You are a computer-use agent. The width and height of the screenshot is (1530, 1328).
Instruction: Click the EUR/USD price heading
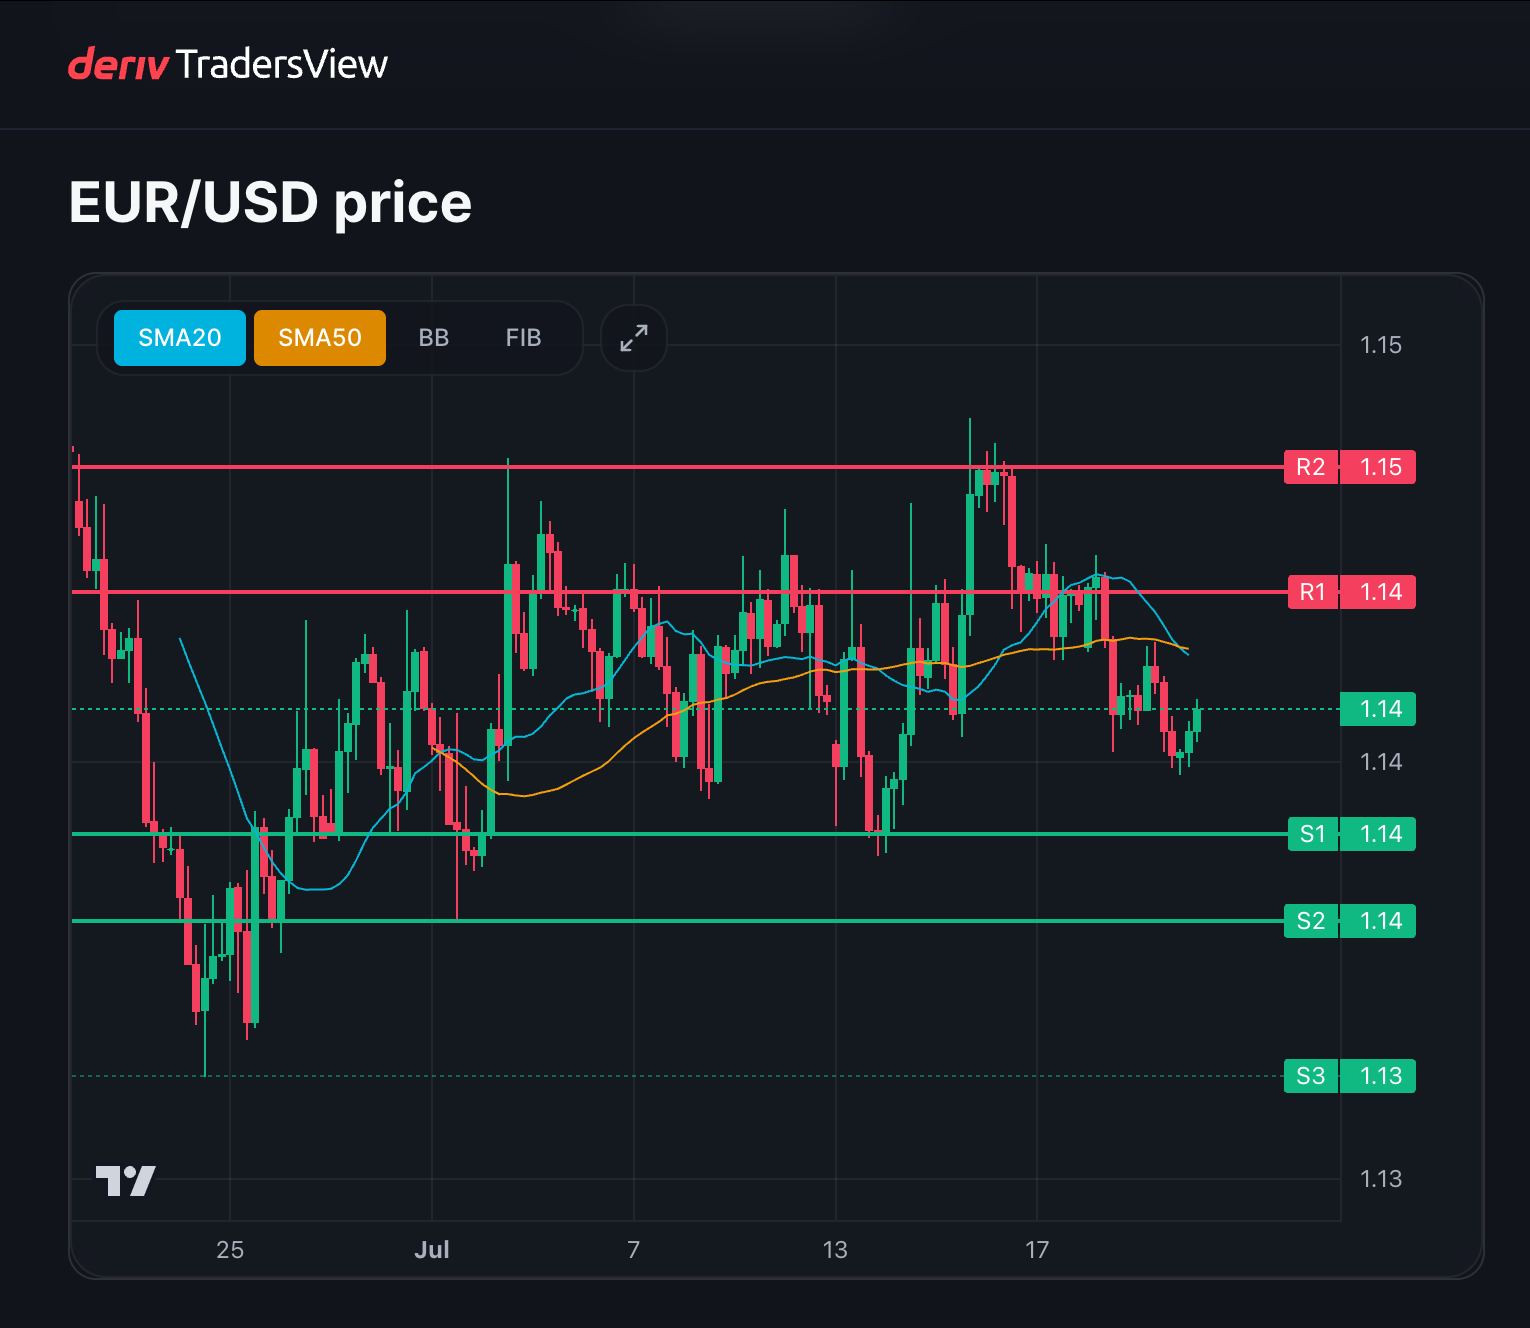click(270, 203)
